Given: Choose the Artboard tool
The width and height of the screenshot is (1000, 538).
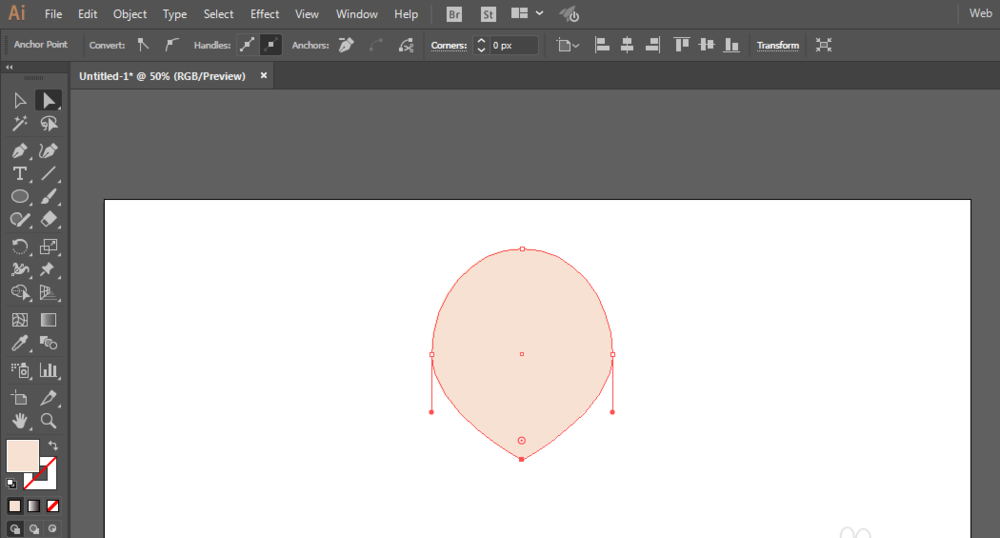Looking at the screenshot, I should pyautogui.click(x=20, y=398).
